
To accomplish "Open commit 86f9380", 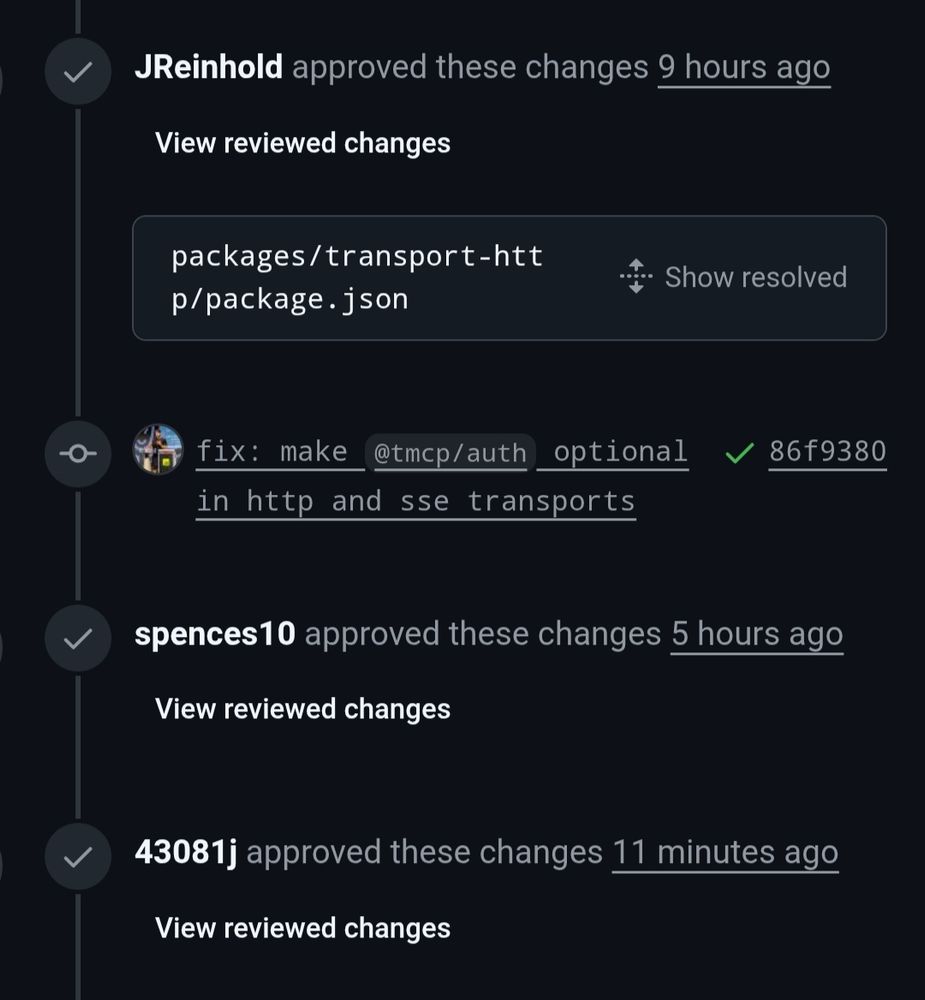I will [827, 451].
